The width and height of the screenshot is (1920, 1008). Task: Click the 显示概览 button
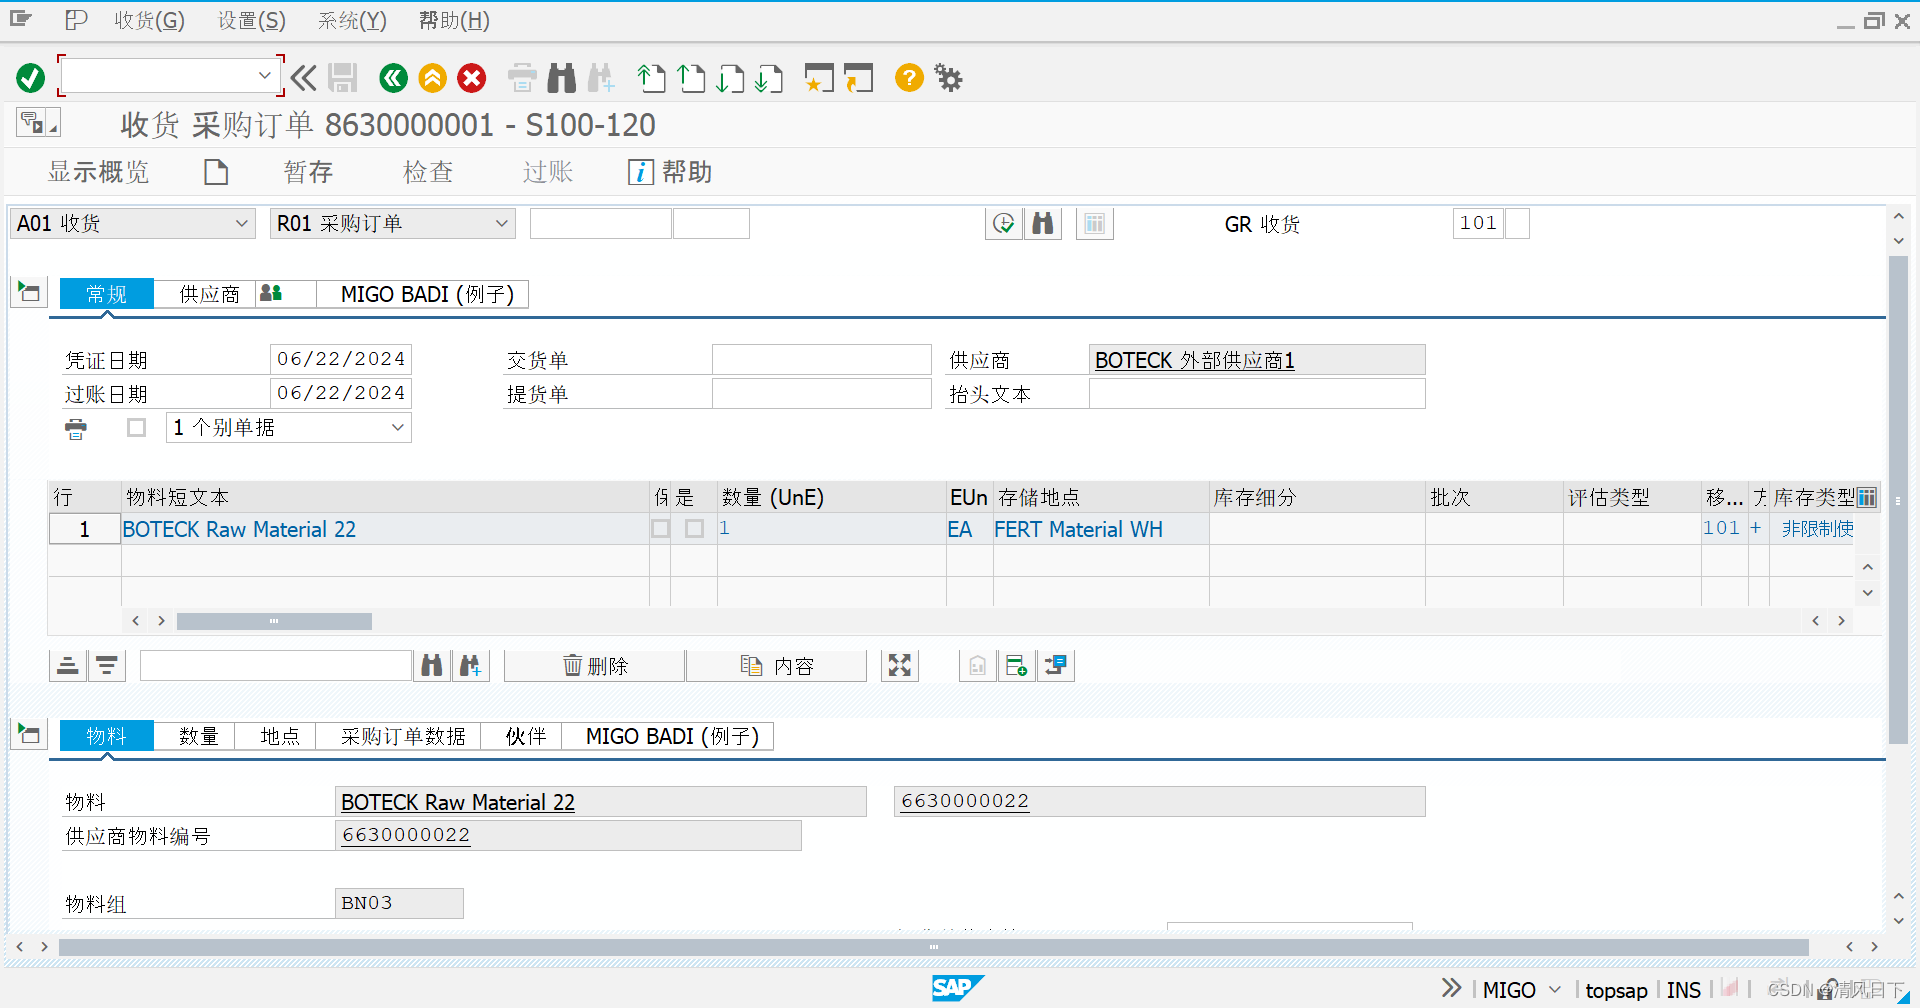98,172
